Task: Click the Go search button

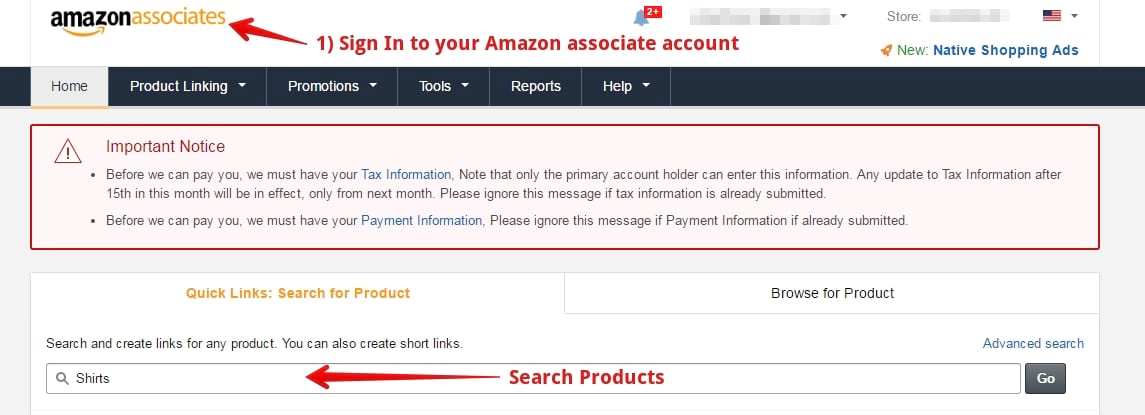Action: (1045, 378)
